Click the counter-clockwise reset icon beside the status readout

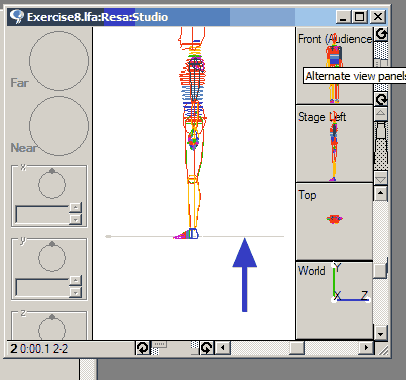tap(143, 348)
